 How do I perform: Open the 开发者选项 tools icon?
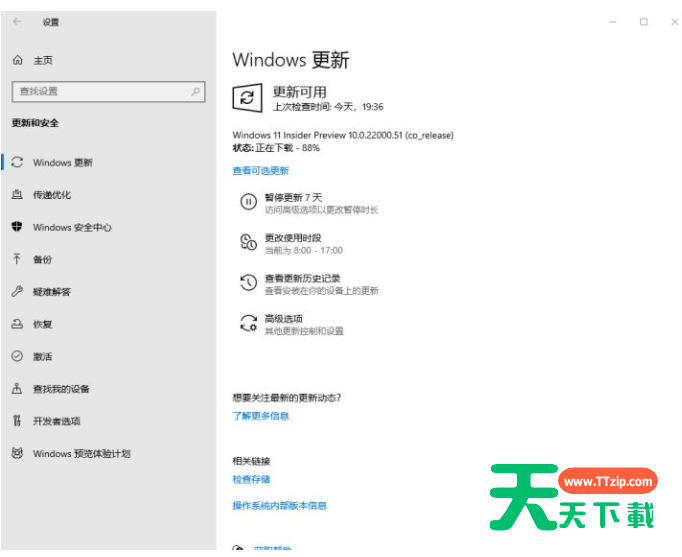[17, 420]
